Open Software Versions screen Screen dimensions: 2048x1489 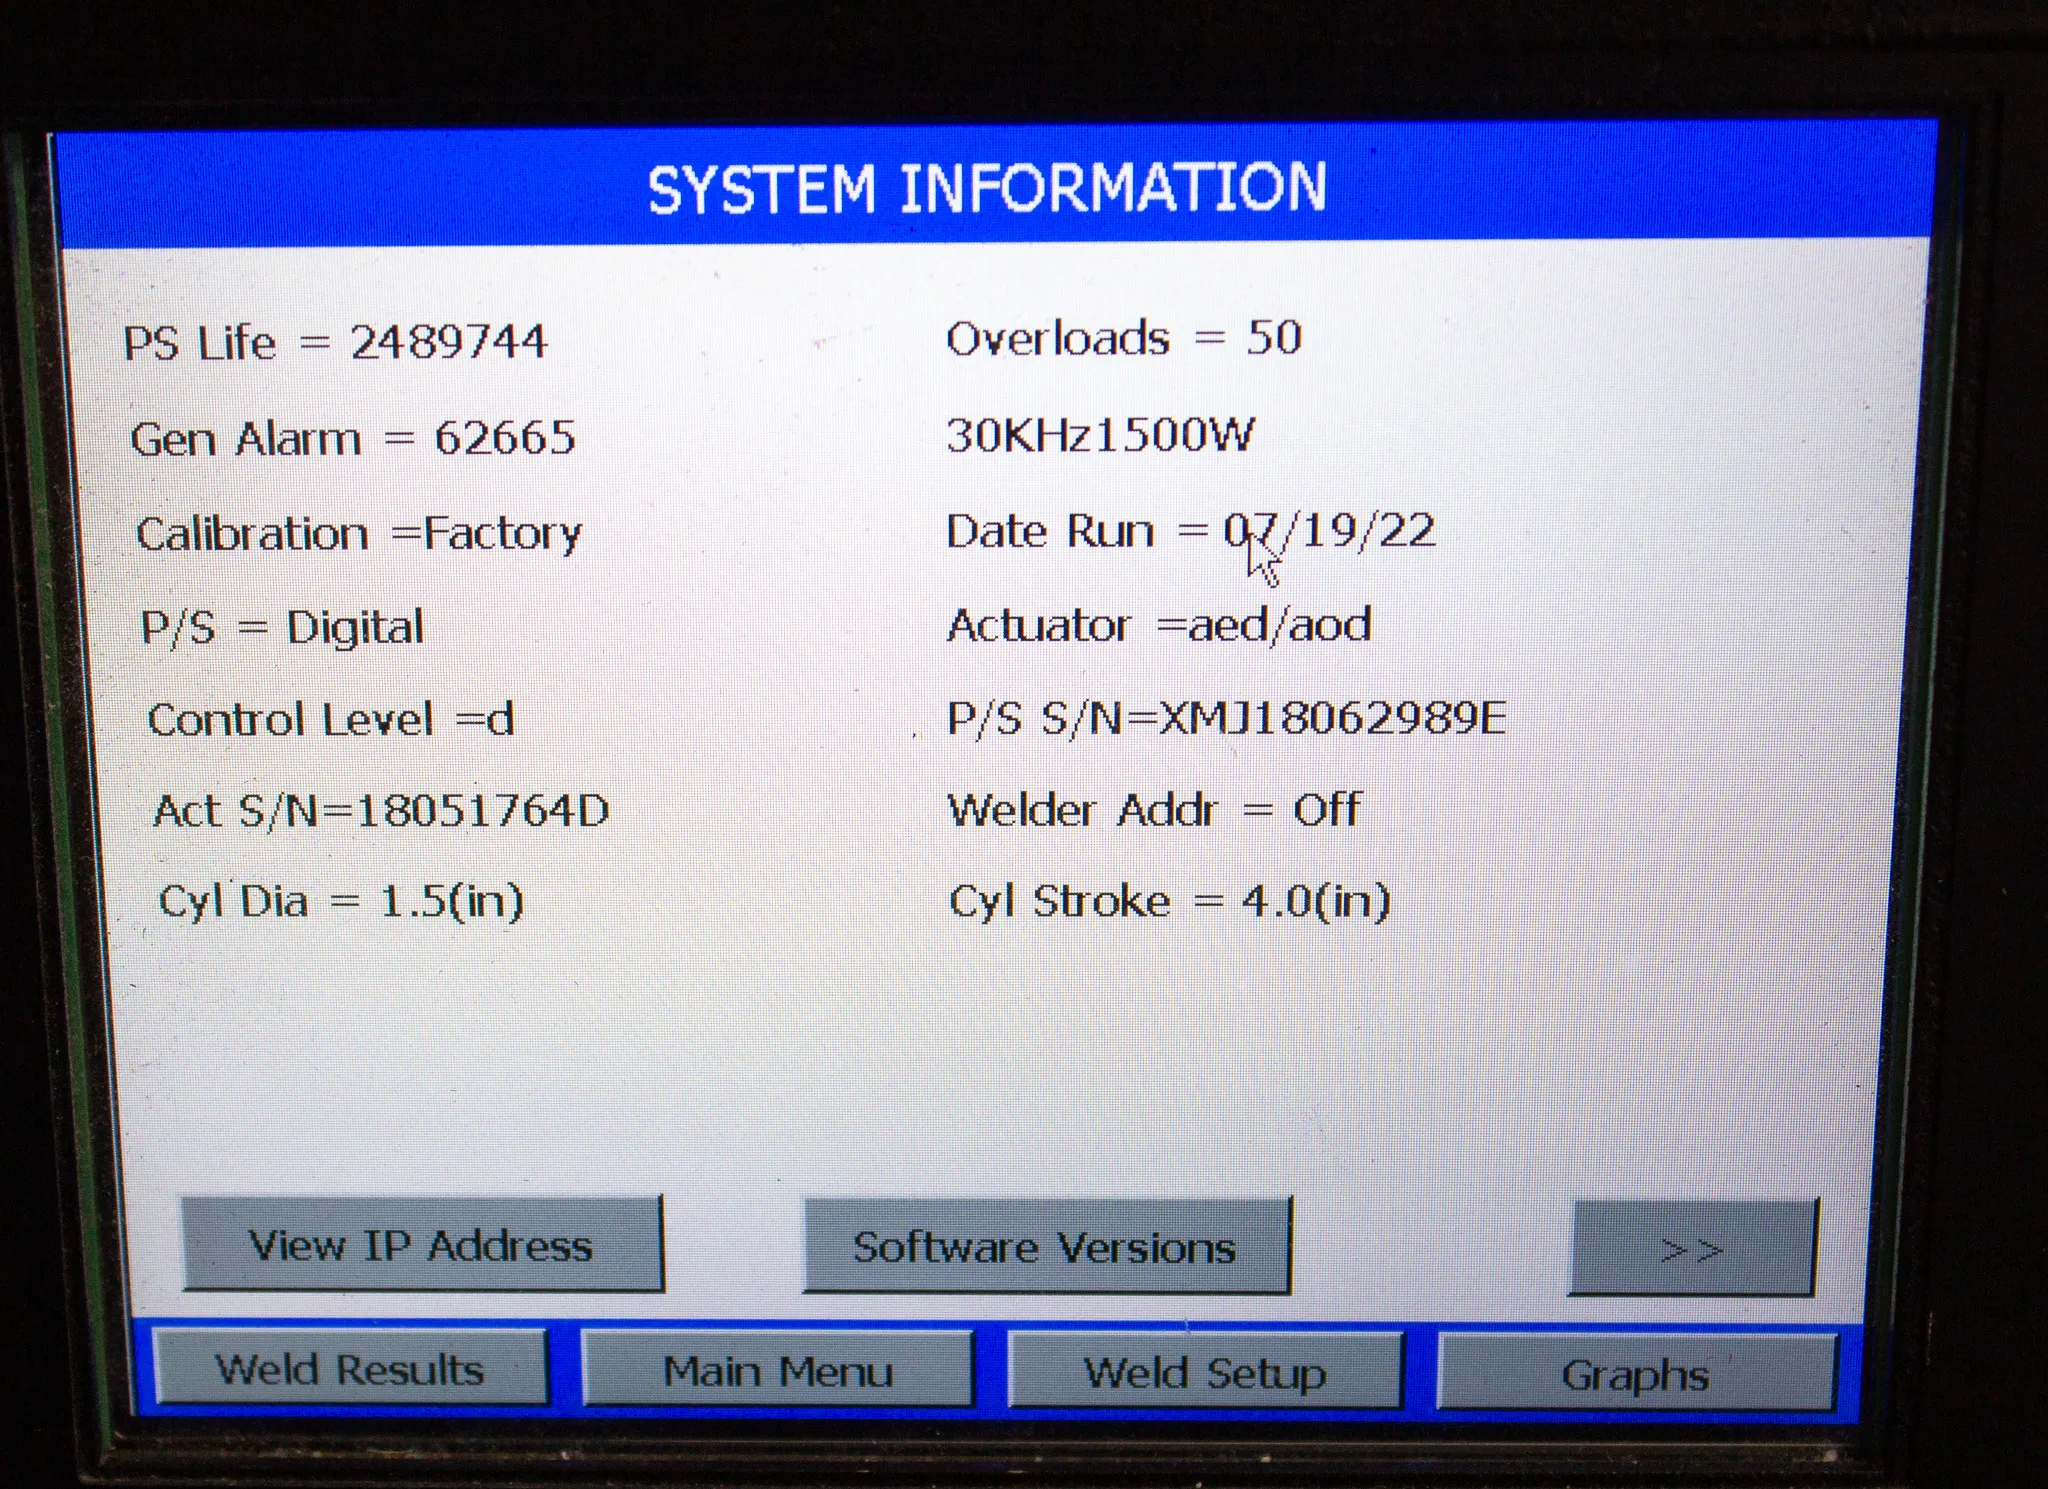click(1047, 1246)
